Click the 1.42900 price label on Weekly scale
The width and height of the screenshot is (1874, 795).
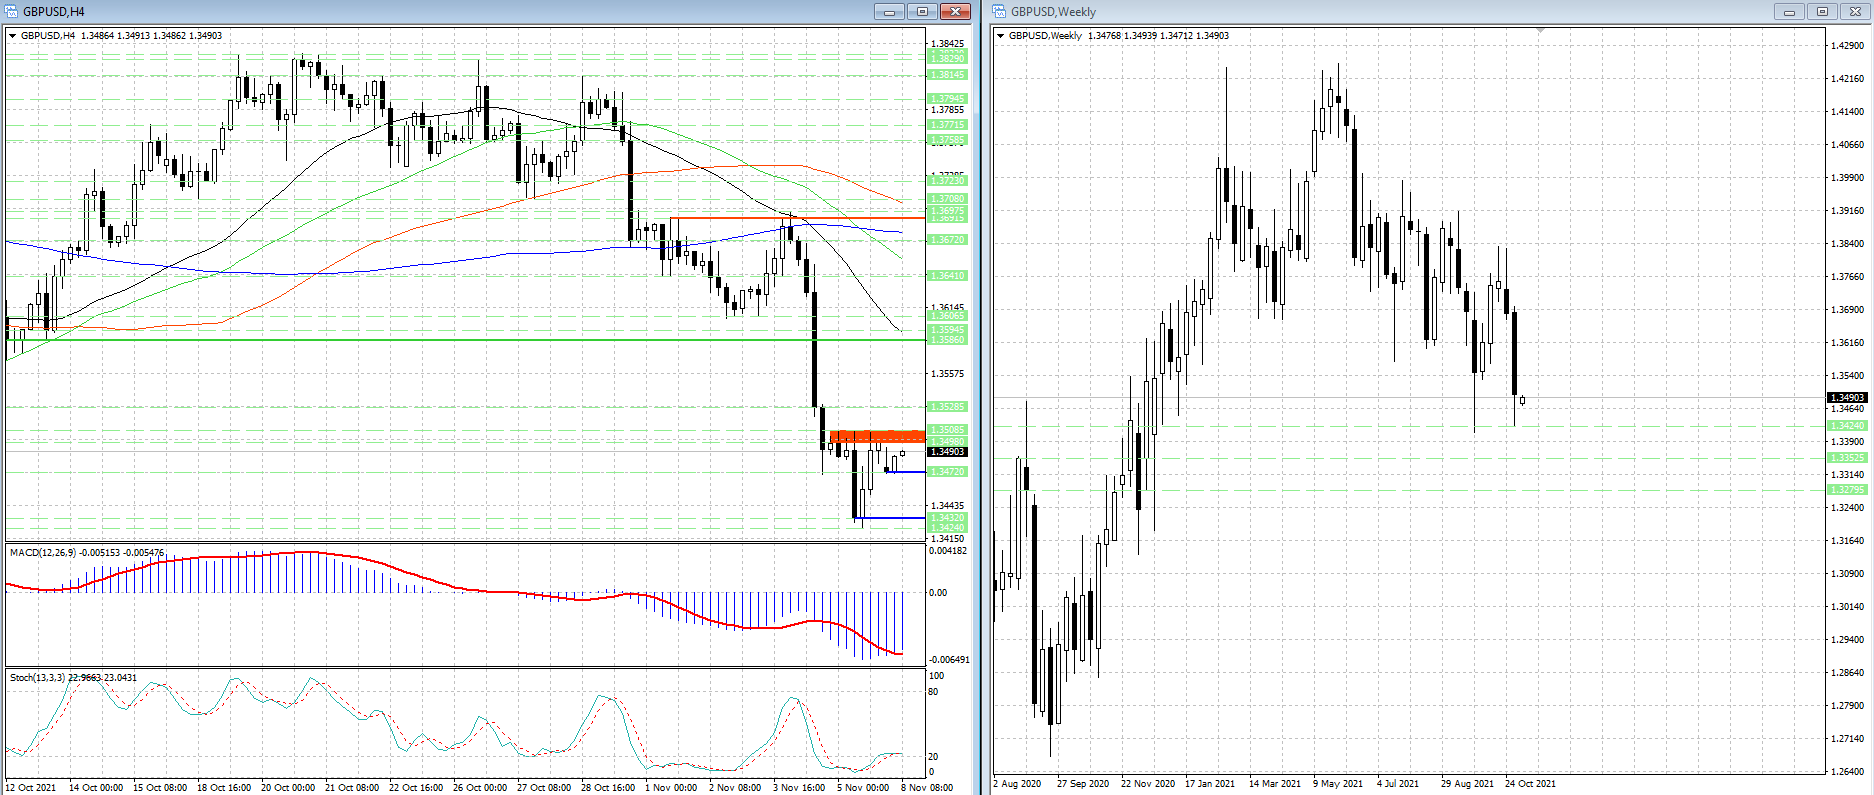click(1847, 46)
